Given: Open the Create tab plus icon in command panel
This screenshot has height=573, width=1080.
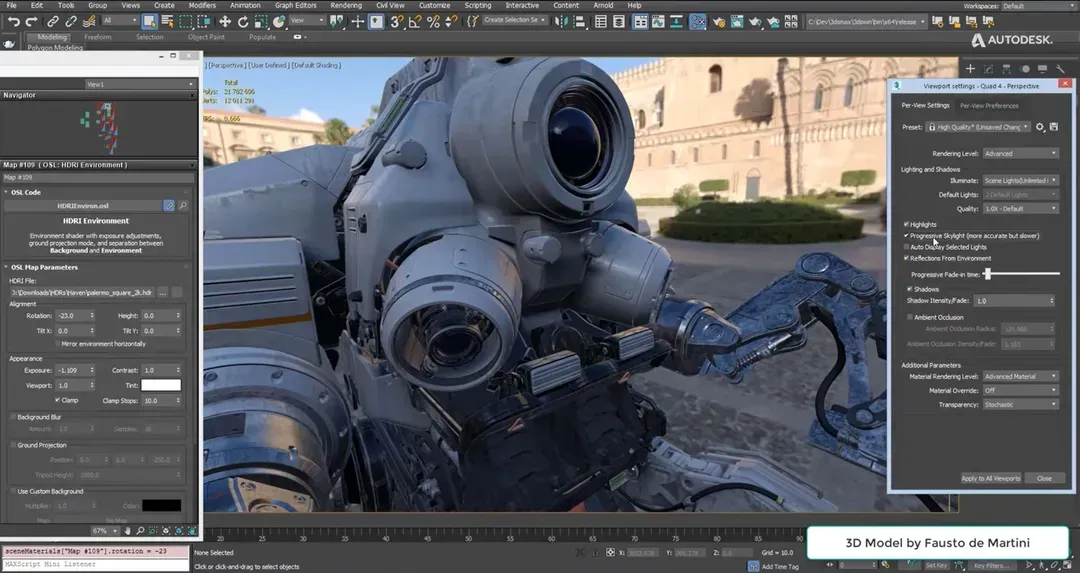Looking at the screenshot, I should coord(970,69).
